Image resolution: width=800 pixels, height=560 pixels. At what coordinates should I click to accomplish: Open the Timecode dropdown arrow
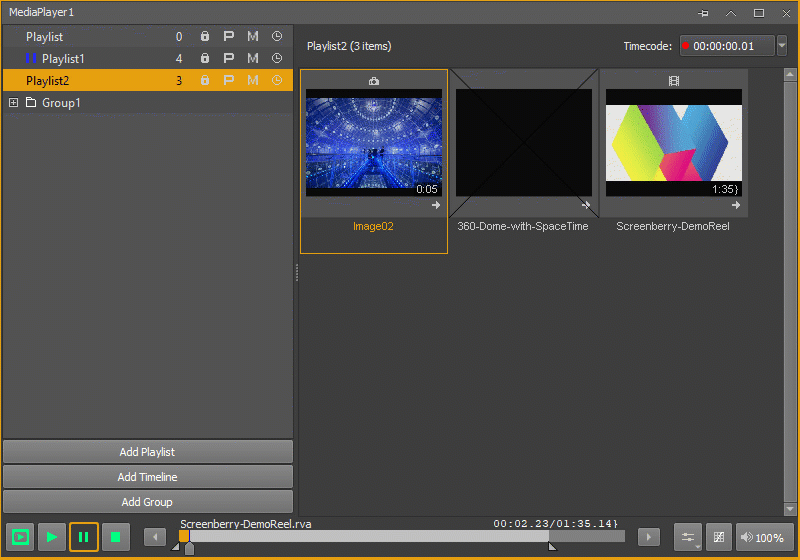(x=782, y=46)
